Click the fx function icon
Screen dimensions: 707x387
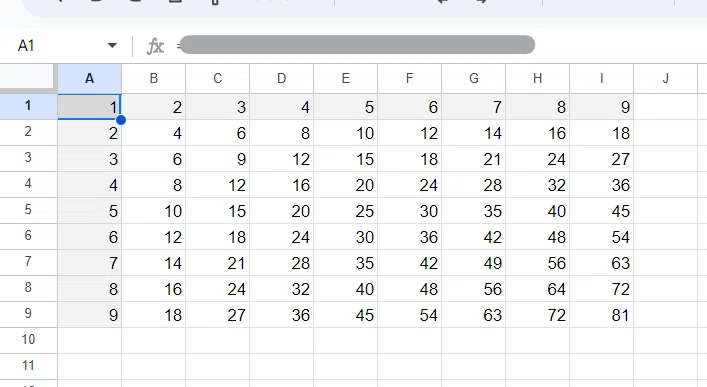[155, 46]
